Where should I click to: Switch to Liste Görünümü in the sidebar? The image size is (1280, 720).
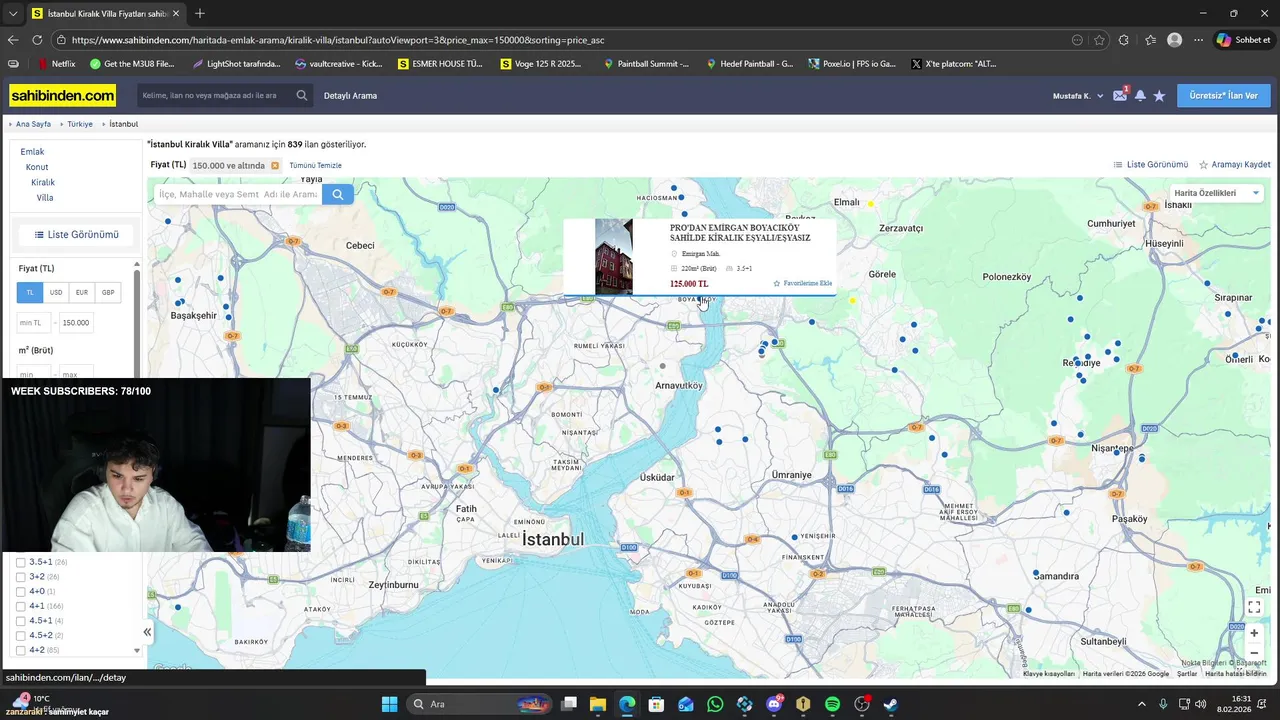[76, 235]
